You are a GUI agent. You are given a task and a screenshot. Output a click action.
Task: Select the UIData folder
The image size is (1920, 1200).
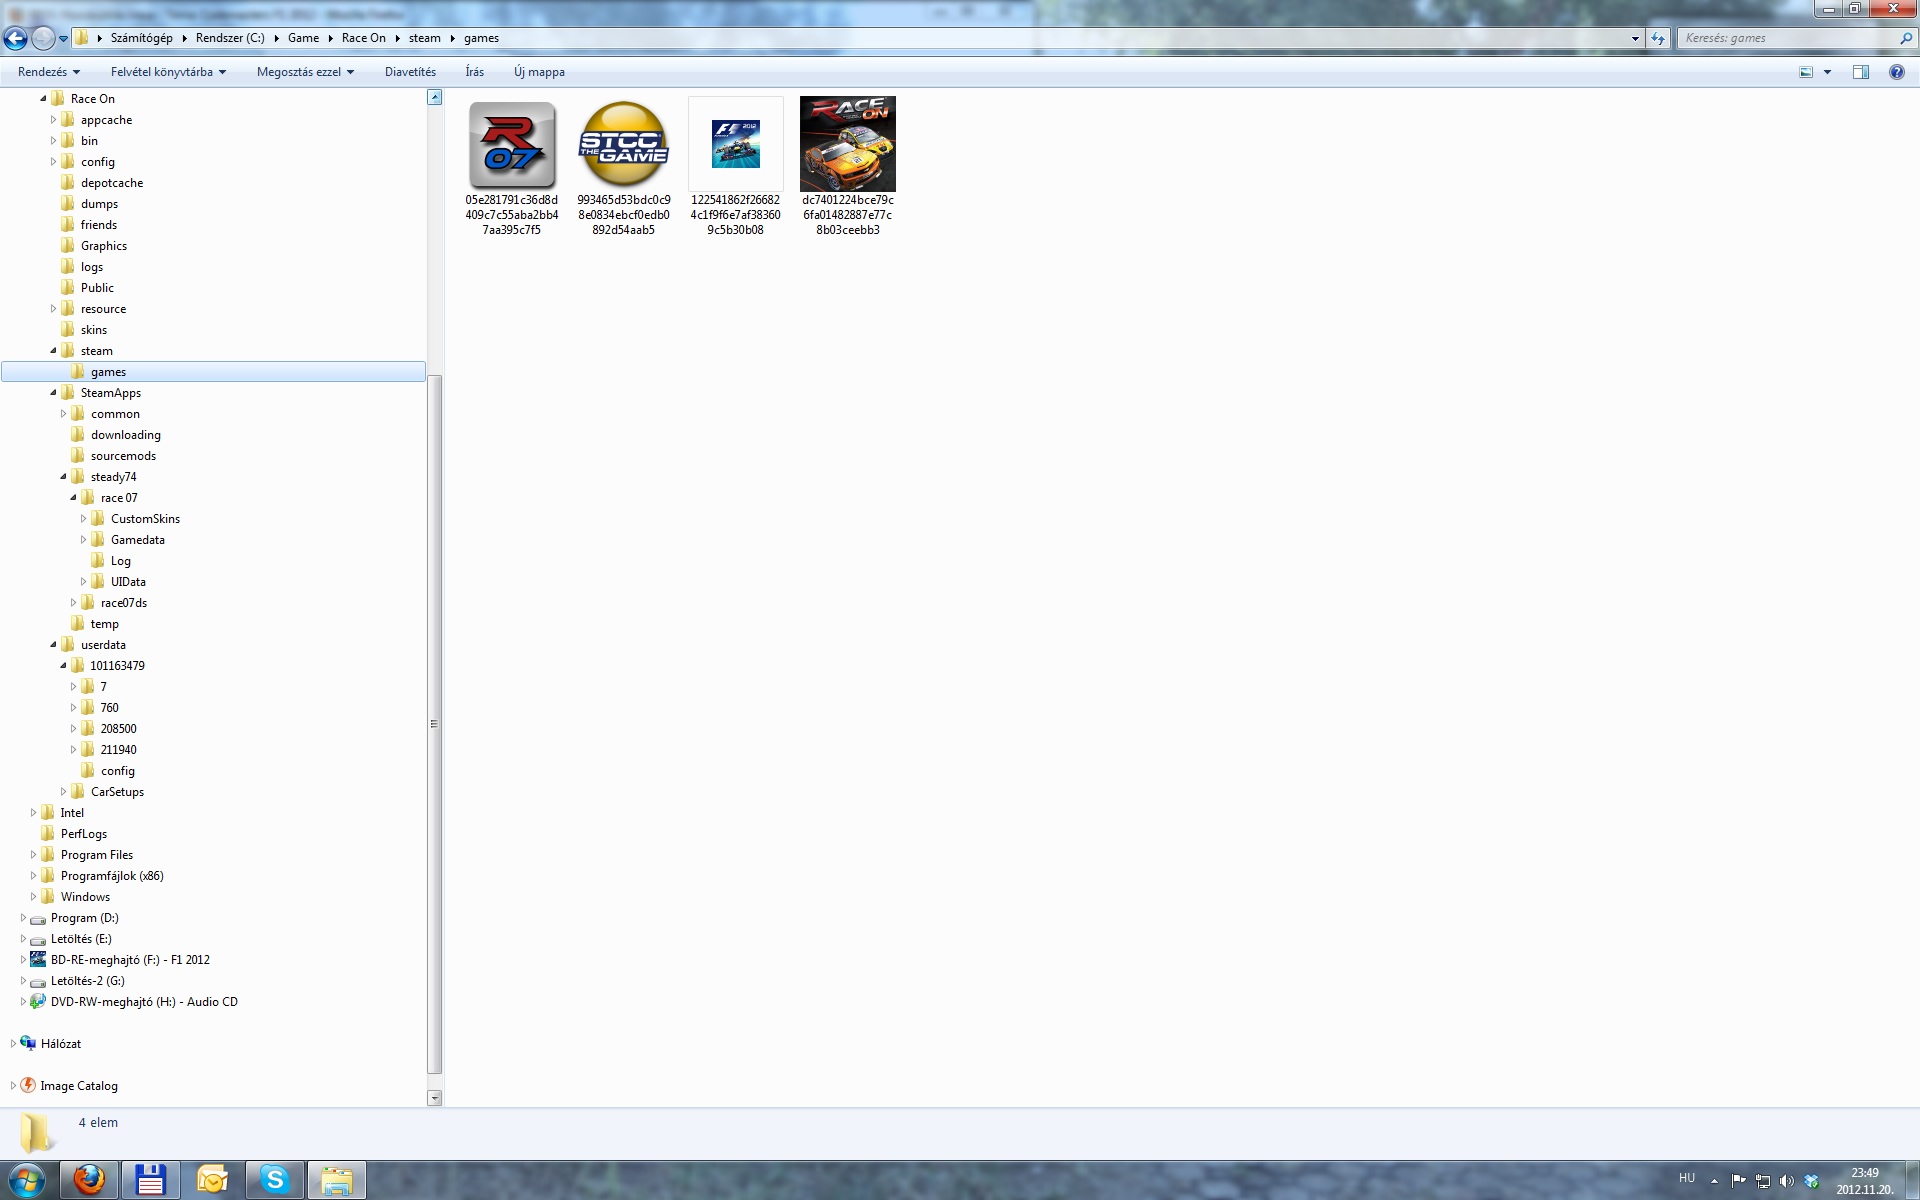pos(127,581)
